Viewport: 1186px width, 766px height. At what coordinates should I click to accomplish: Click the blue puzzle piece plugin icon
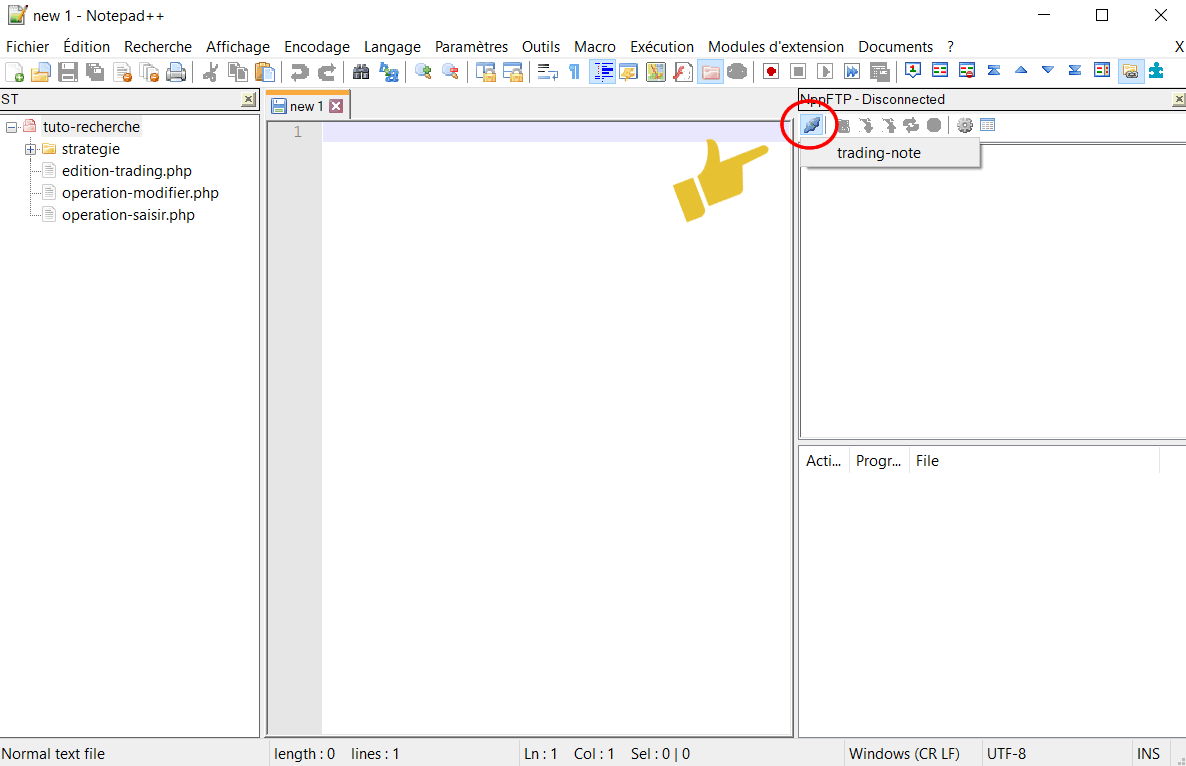(1157, 70)
